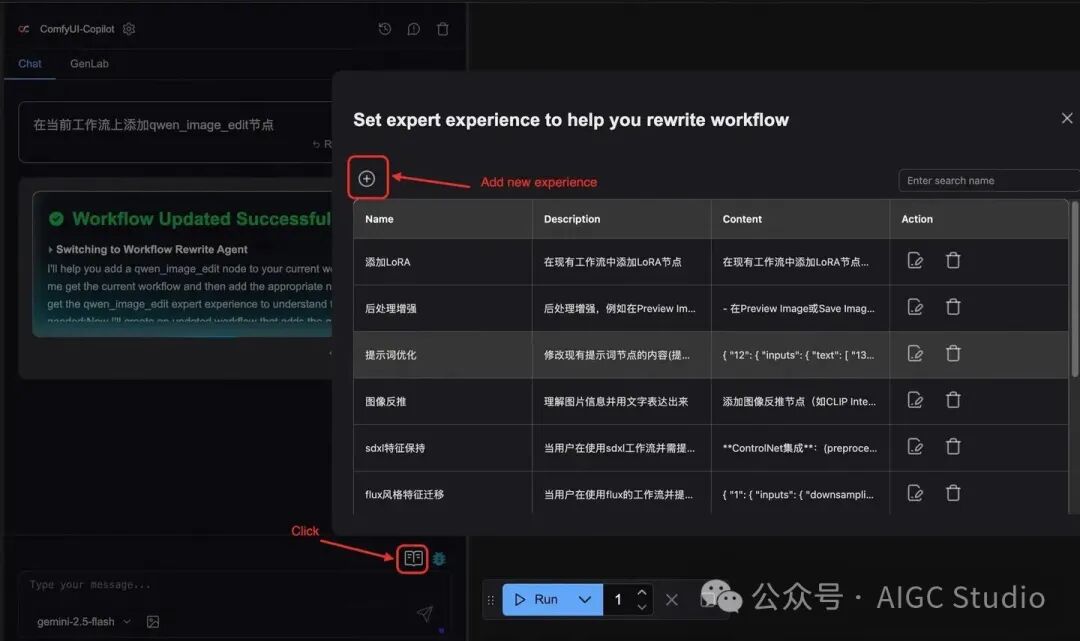This screenshot has width=1080, height=641.
Task: Attach an image next to the model selector
Action: pyautogui.click(x=152, y=621)
